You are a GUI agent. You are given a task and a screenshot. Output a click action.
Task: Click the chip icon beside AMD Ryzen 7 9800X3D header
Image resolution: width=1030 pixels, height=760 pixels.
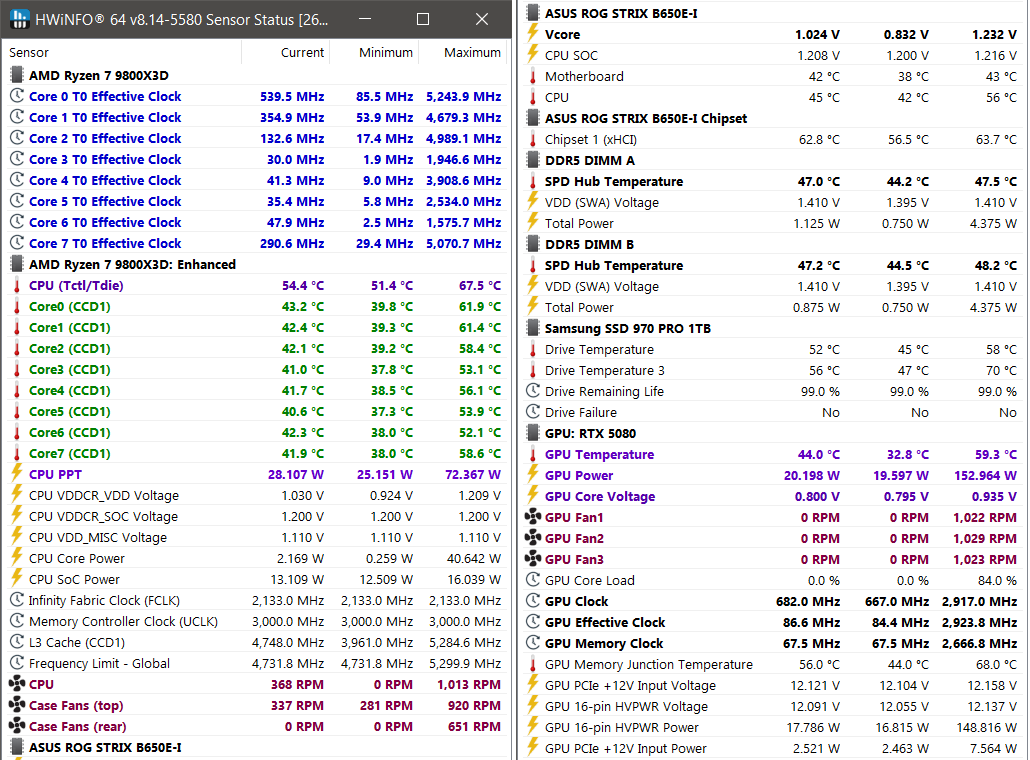(x=17, y=75)
